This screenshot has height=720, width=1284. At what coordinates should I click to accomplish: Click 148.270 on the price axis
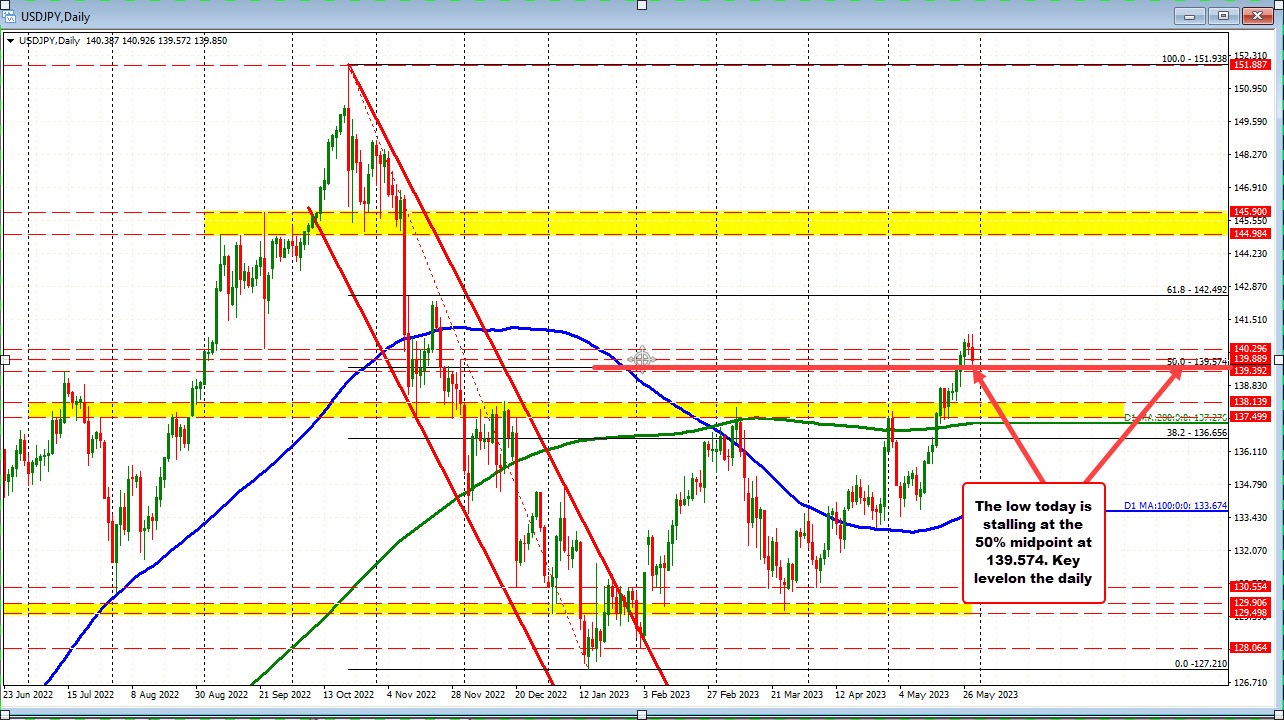pos(1251,155)
